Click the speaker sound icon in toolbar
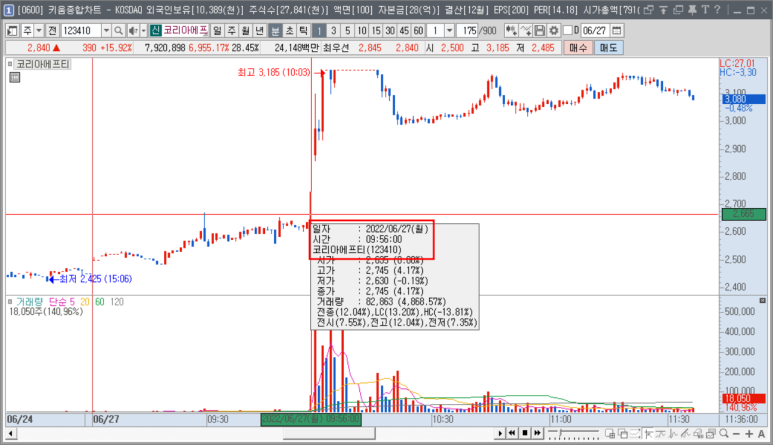Screen dimensions: 773x445 (133, 31)
